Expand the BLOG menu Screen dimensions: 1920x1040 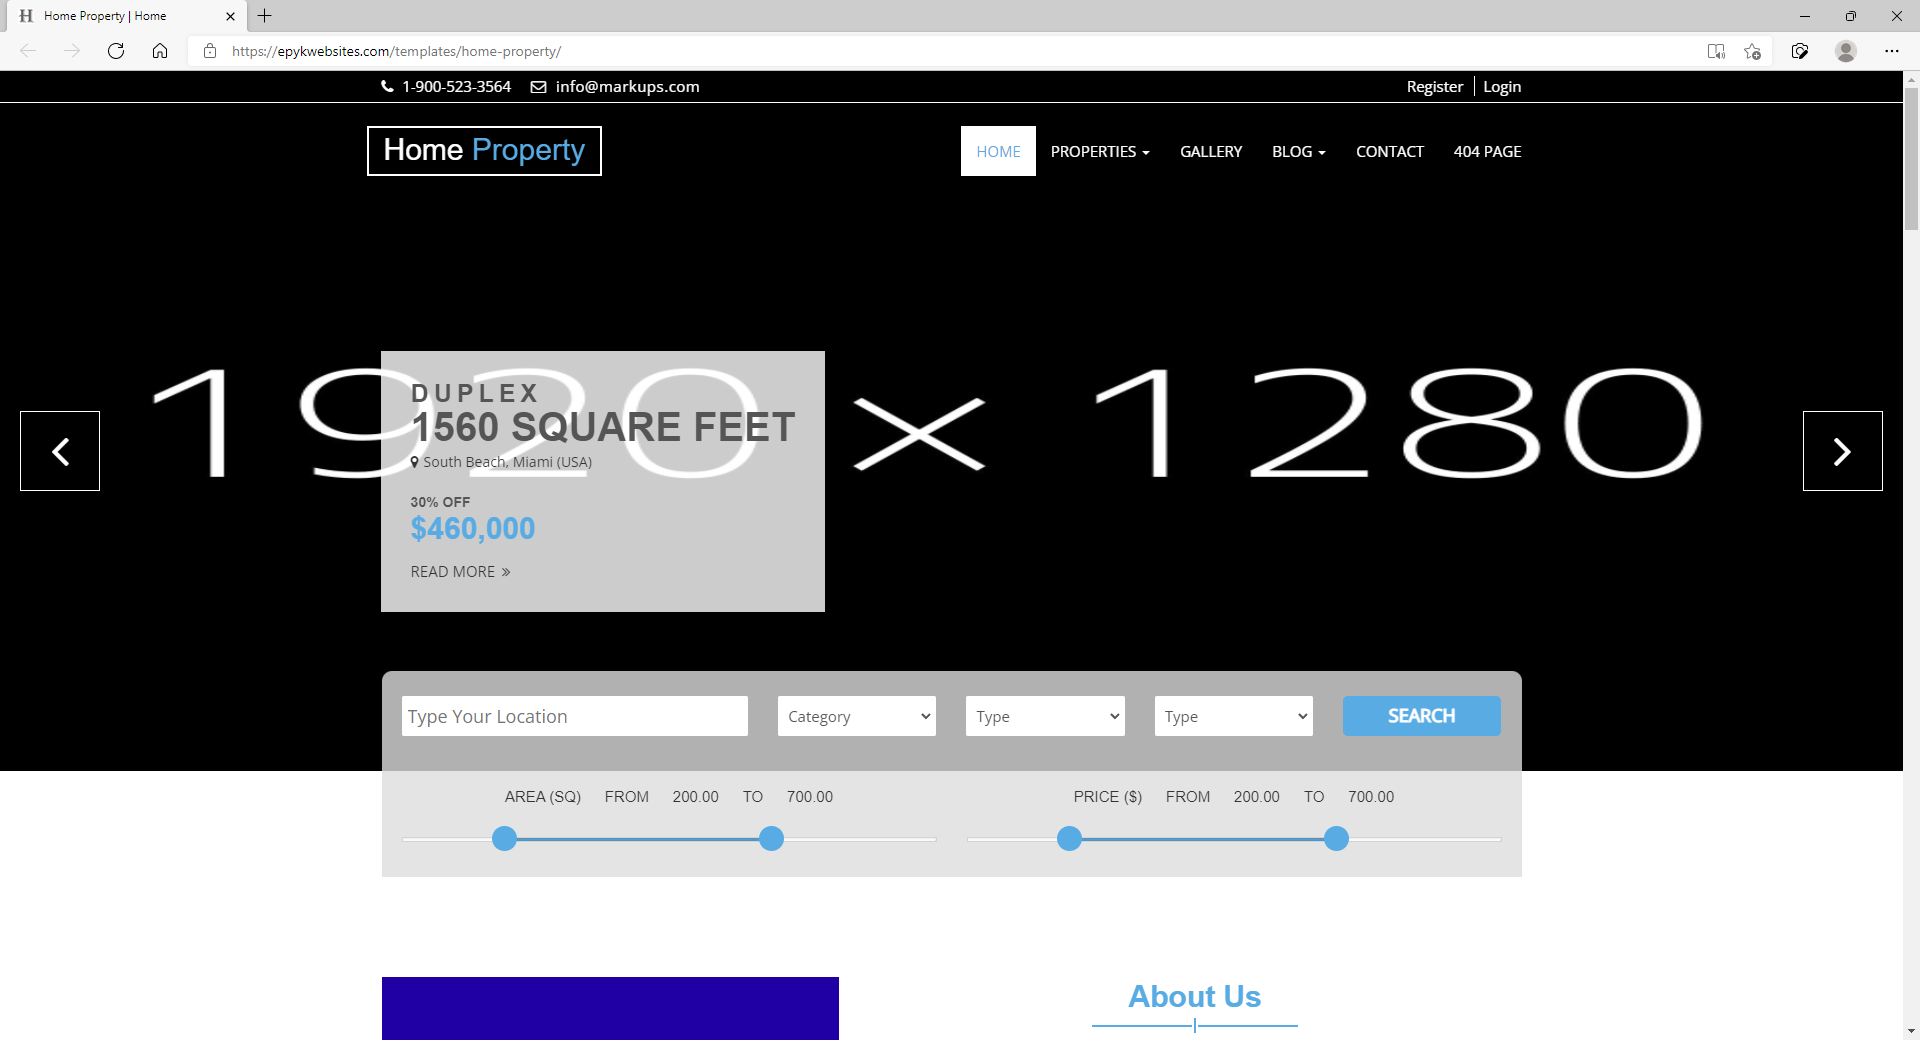(x=1297, y=151)
